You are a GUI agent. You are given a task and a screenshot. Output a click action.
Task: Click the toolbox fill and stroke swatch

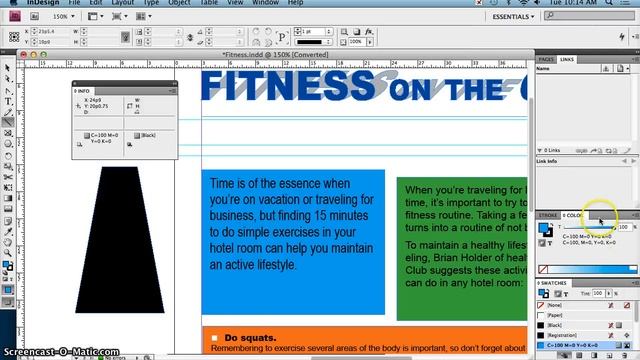point(8,266)
